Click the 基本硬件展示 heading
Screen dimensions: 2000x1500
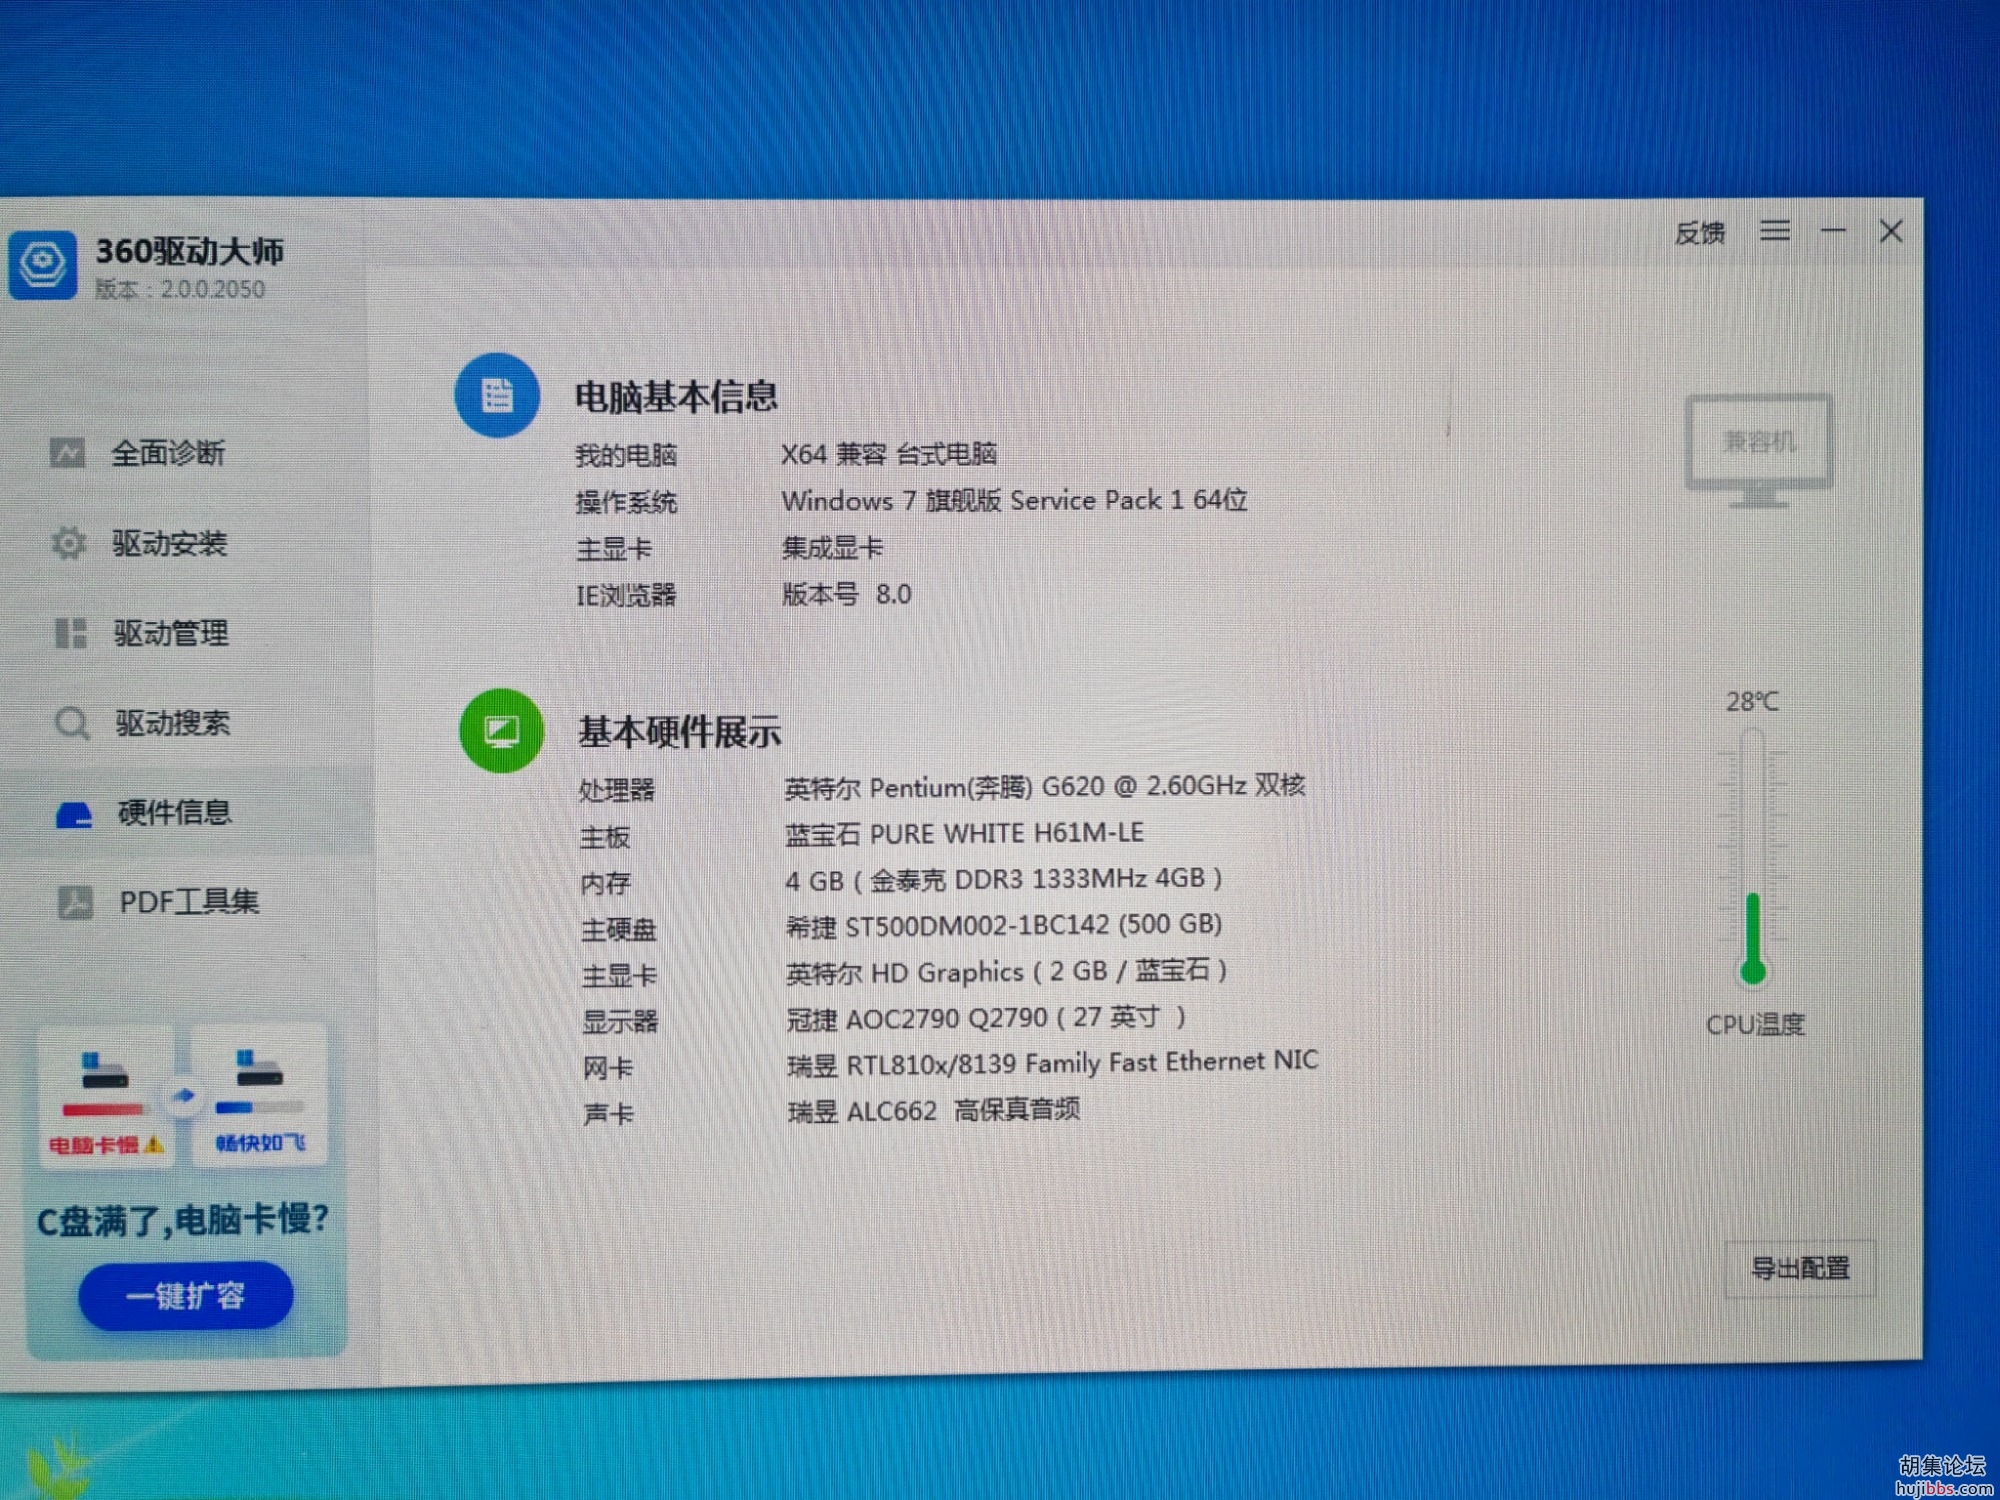click(x=680, y=733)
